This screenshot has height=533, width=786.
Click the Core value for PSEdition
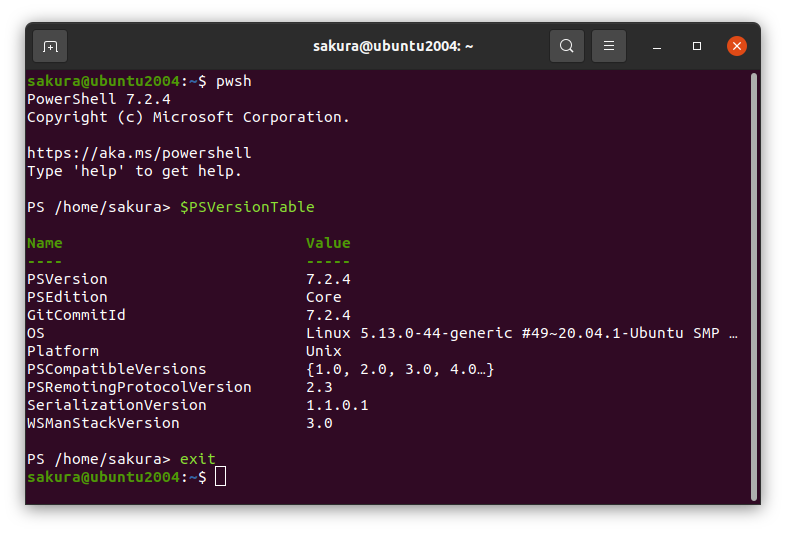pyautogui.click(x=323, y=297)
